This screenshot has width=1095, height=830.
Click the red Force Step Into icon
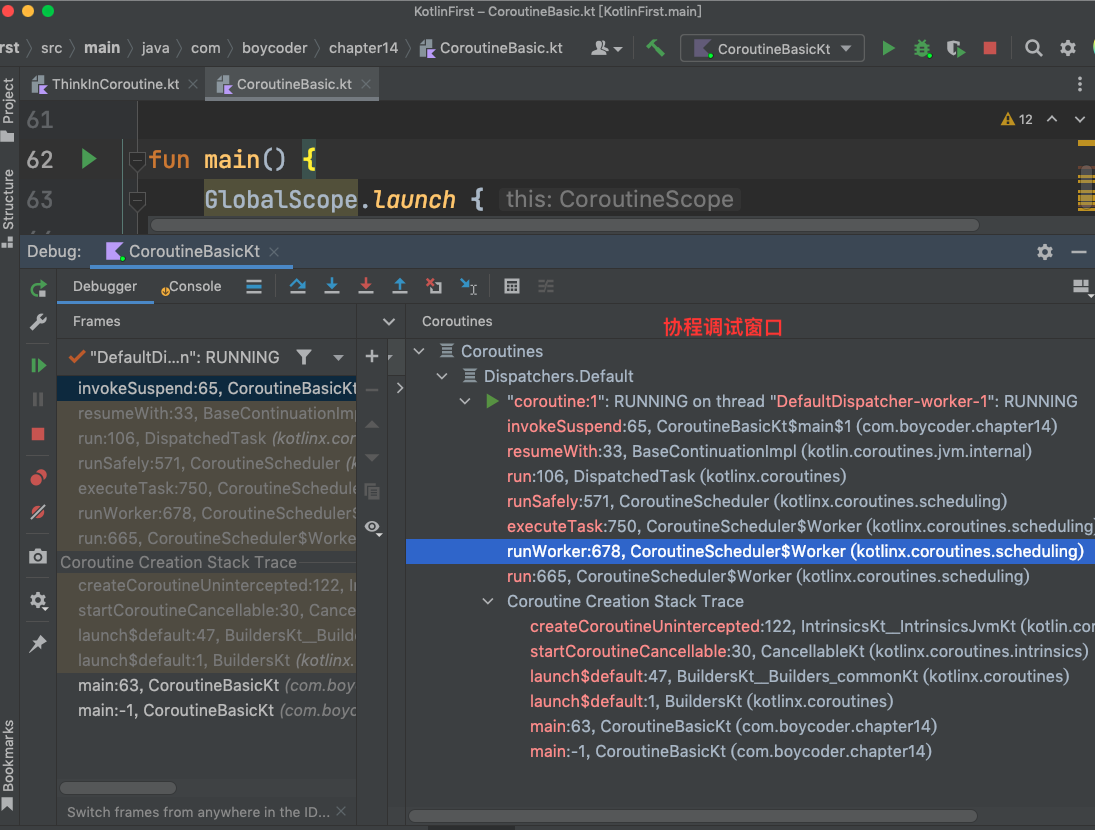pyautogui.click(x=366, y=286)
